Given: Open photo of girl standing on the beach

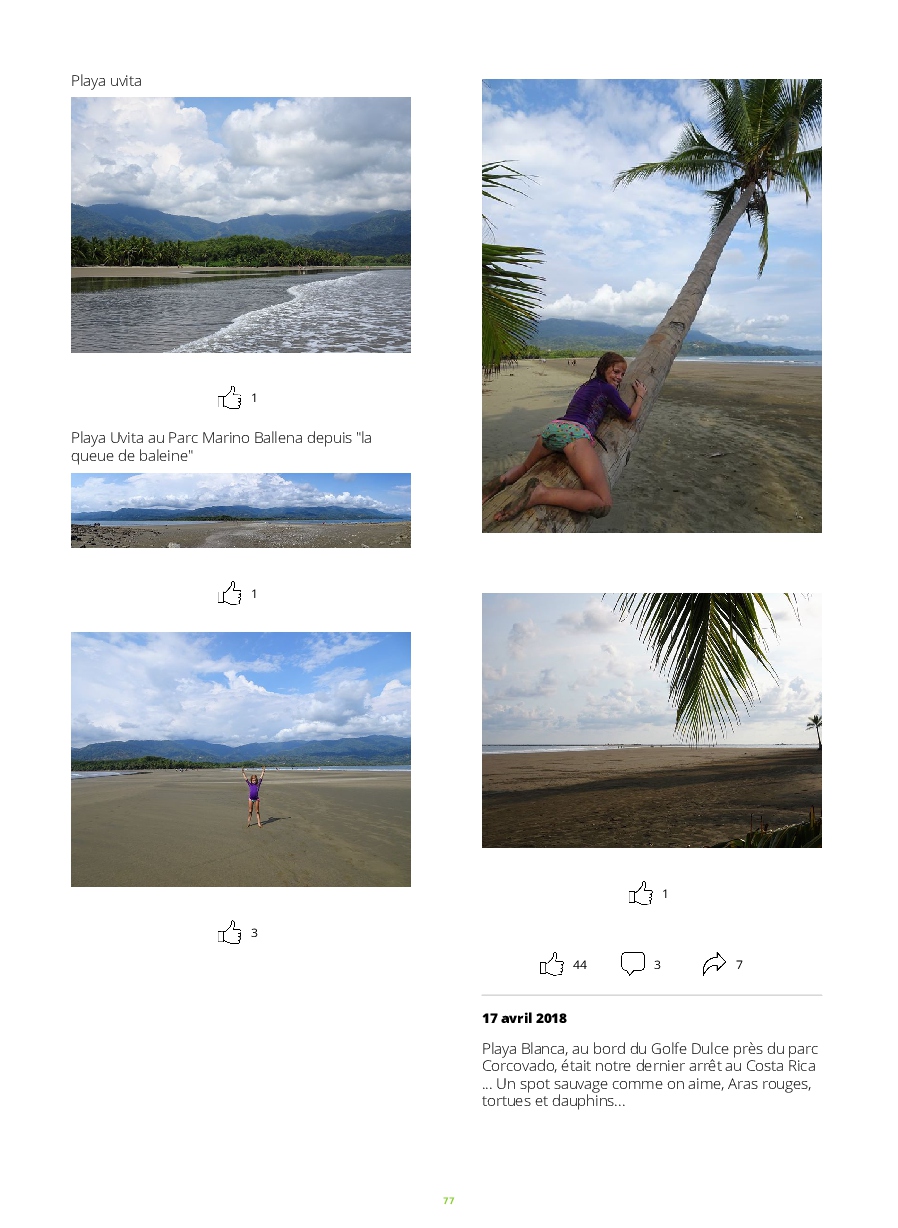Looking at the screenshot, I should pos(241,759).
